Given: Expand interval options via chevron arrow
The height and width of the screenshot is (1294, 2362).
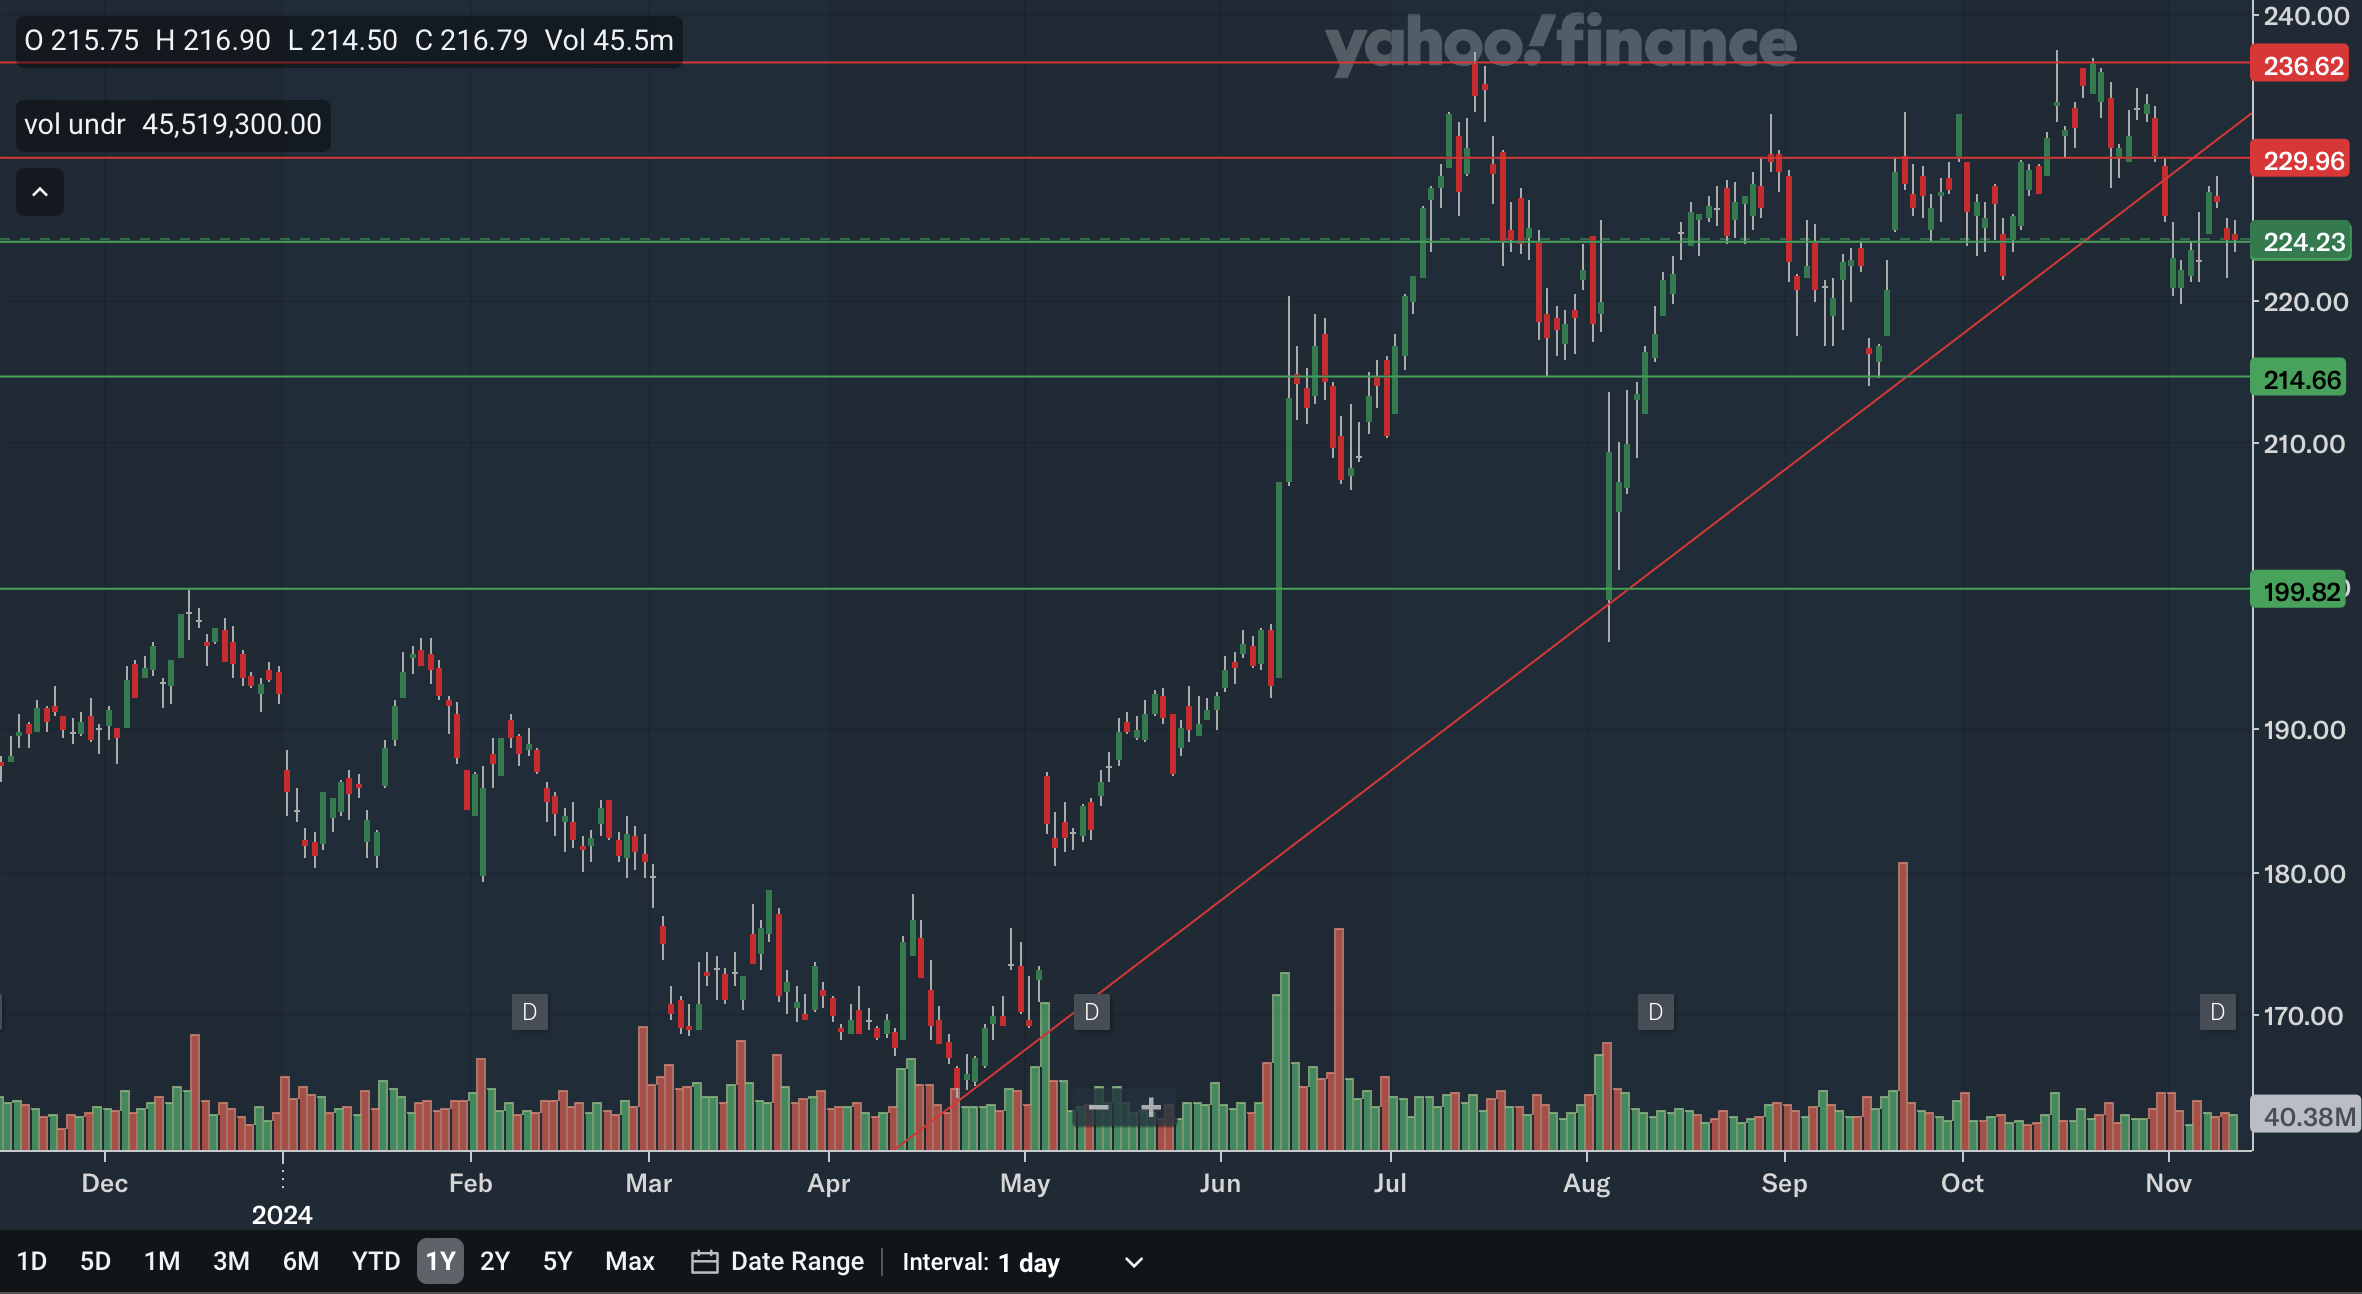Looking at the screenshot, I should [x=1134, y=1262].
